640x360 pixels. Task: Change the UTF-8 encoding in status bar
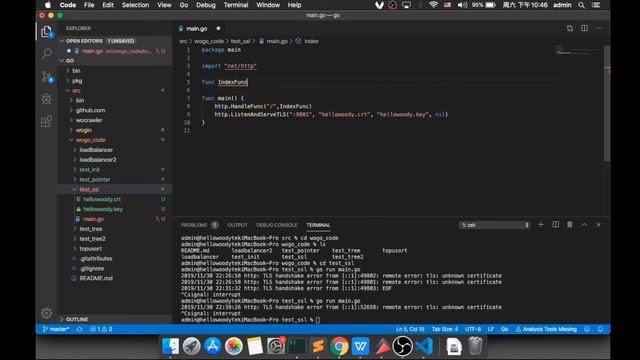[473, 329]
